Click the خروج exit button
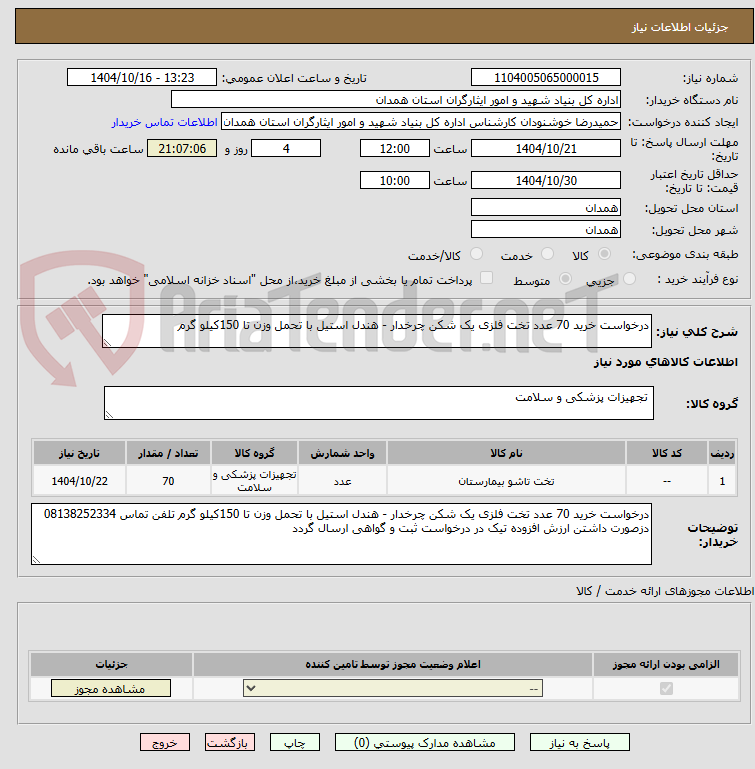This screenshot has height=769, width=755. pyautogui.click(x=165, y=743)
